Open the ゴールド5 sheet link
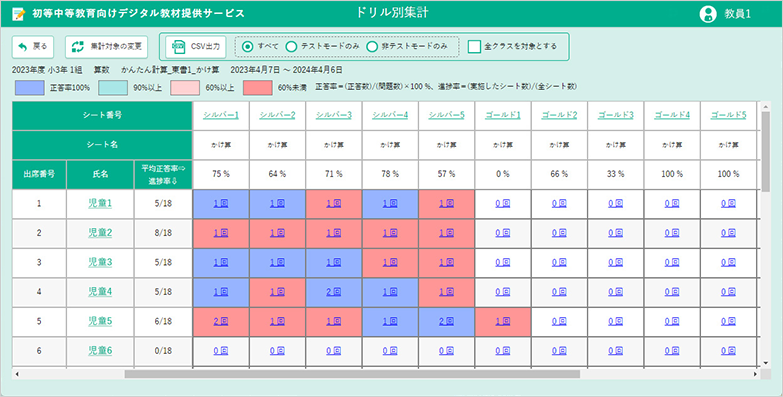This screenshot has height=397, width=783. click(x=729, y=115)
